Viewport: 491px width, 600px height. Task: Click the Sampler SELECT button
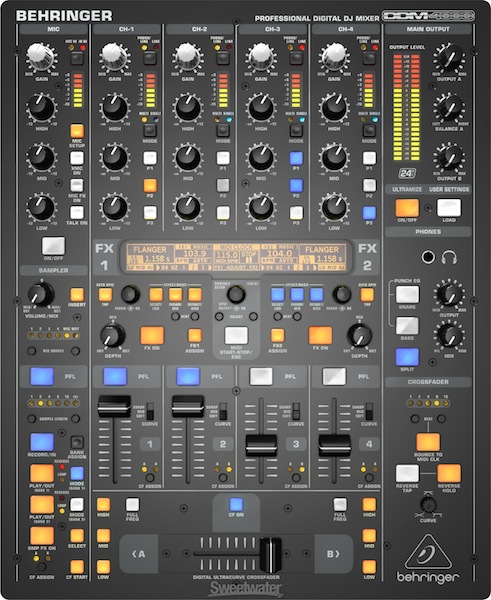pyautogui.click(x=77, y=536)
